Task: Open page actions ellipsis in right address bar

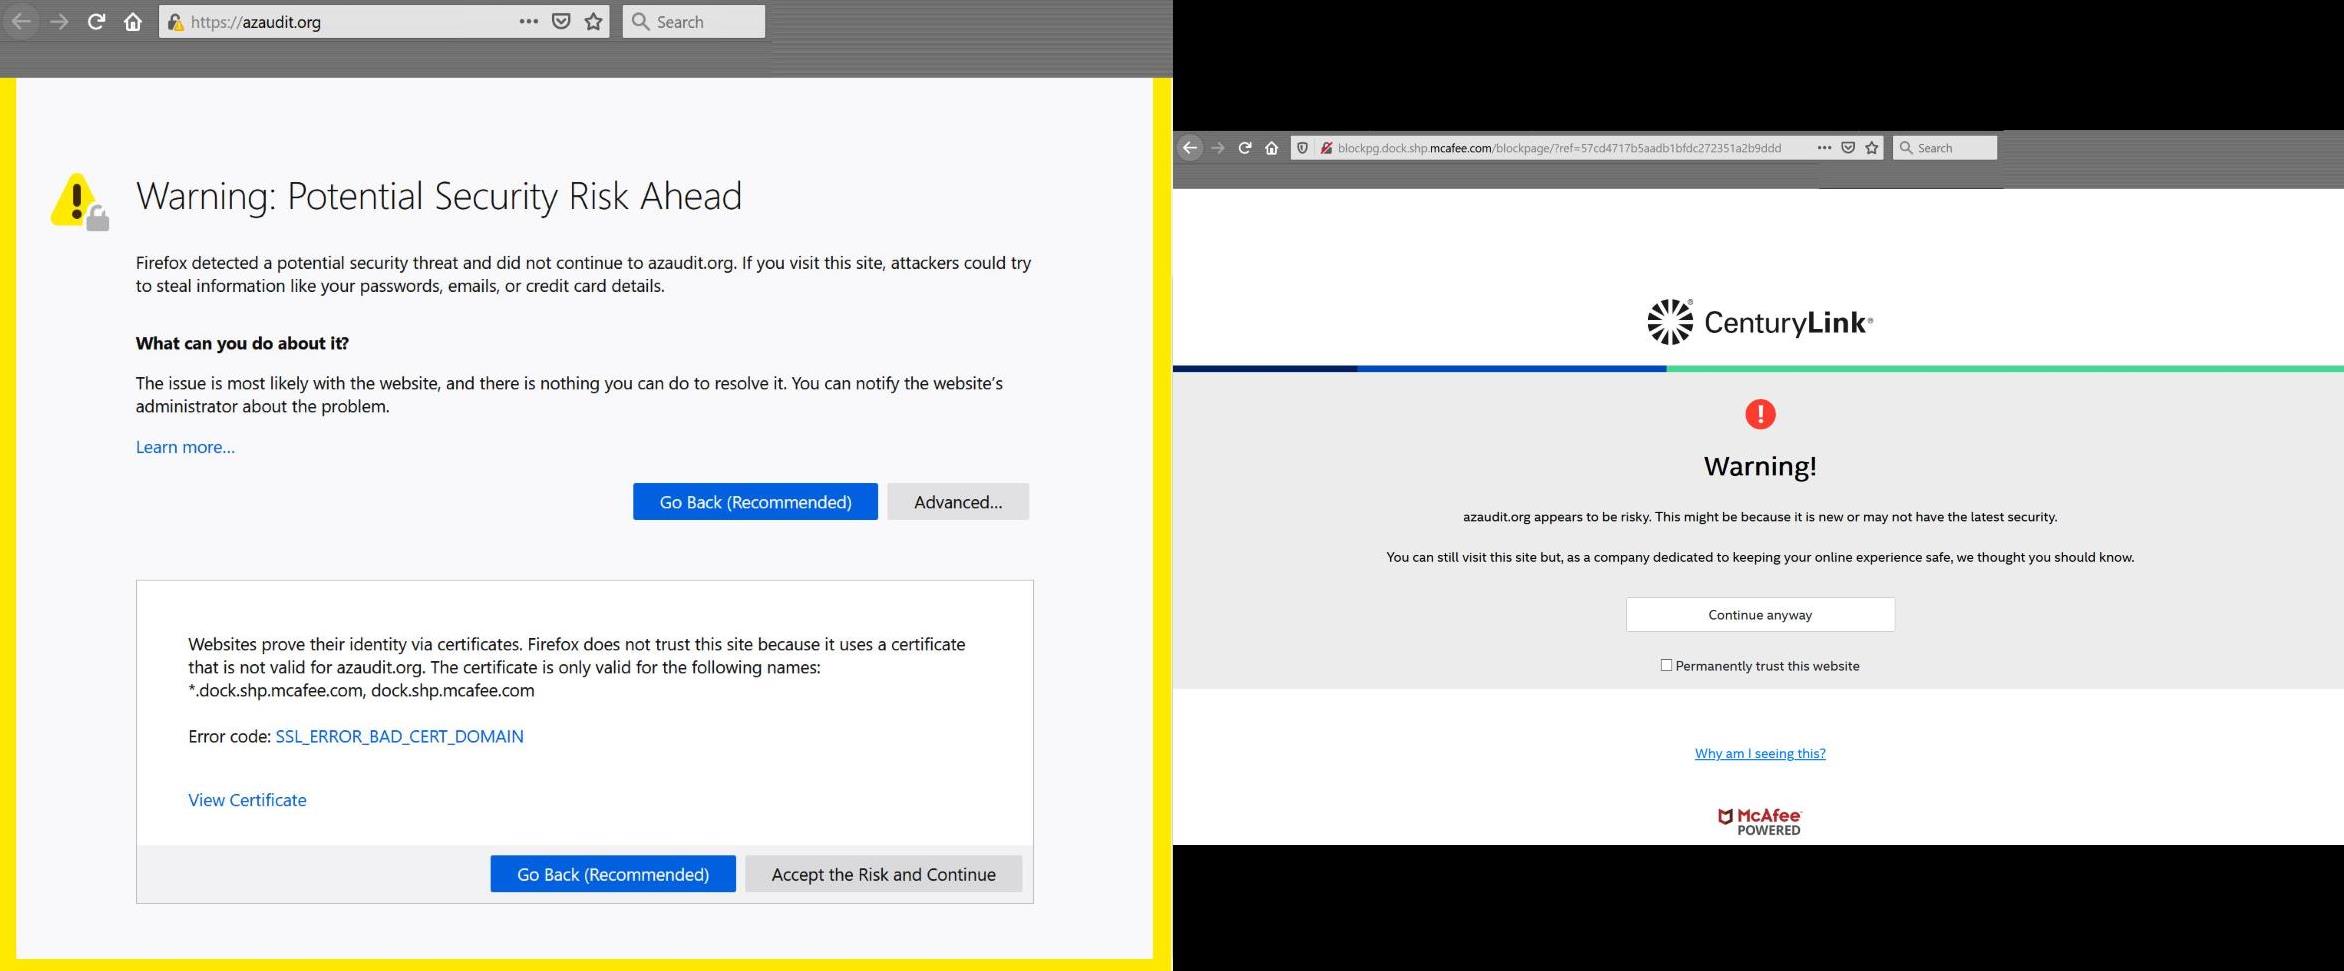Action: (1824, 148)
